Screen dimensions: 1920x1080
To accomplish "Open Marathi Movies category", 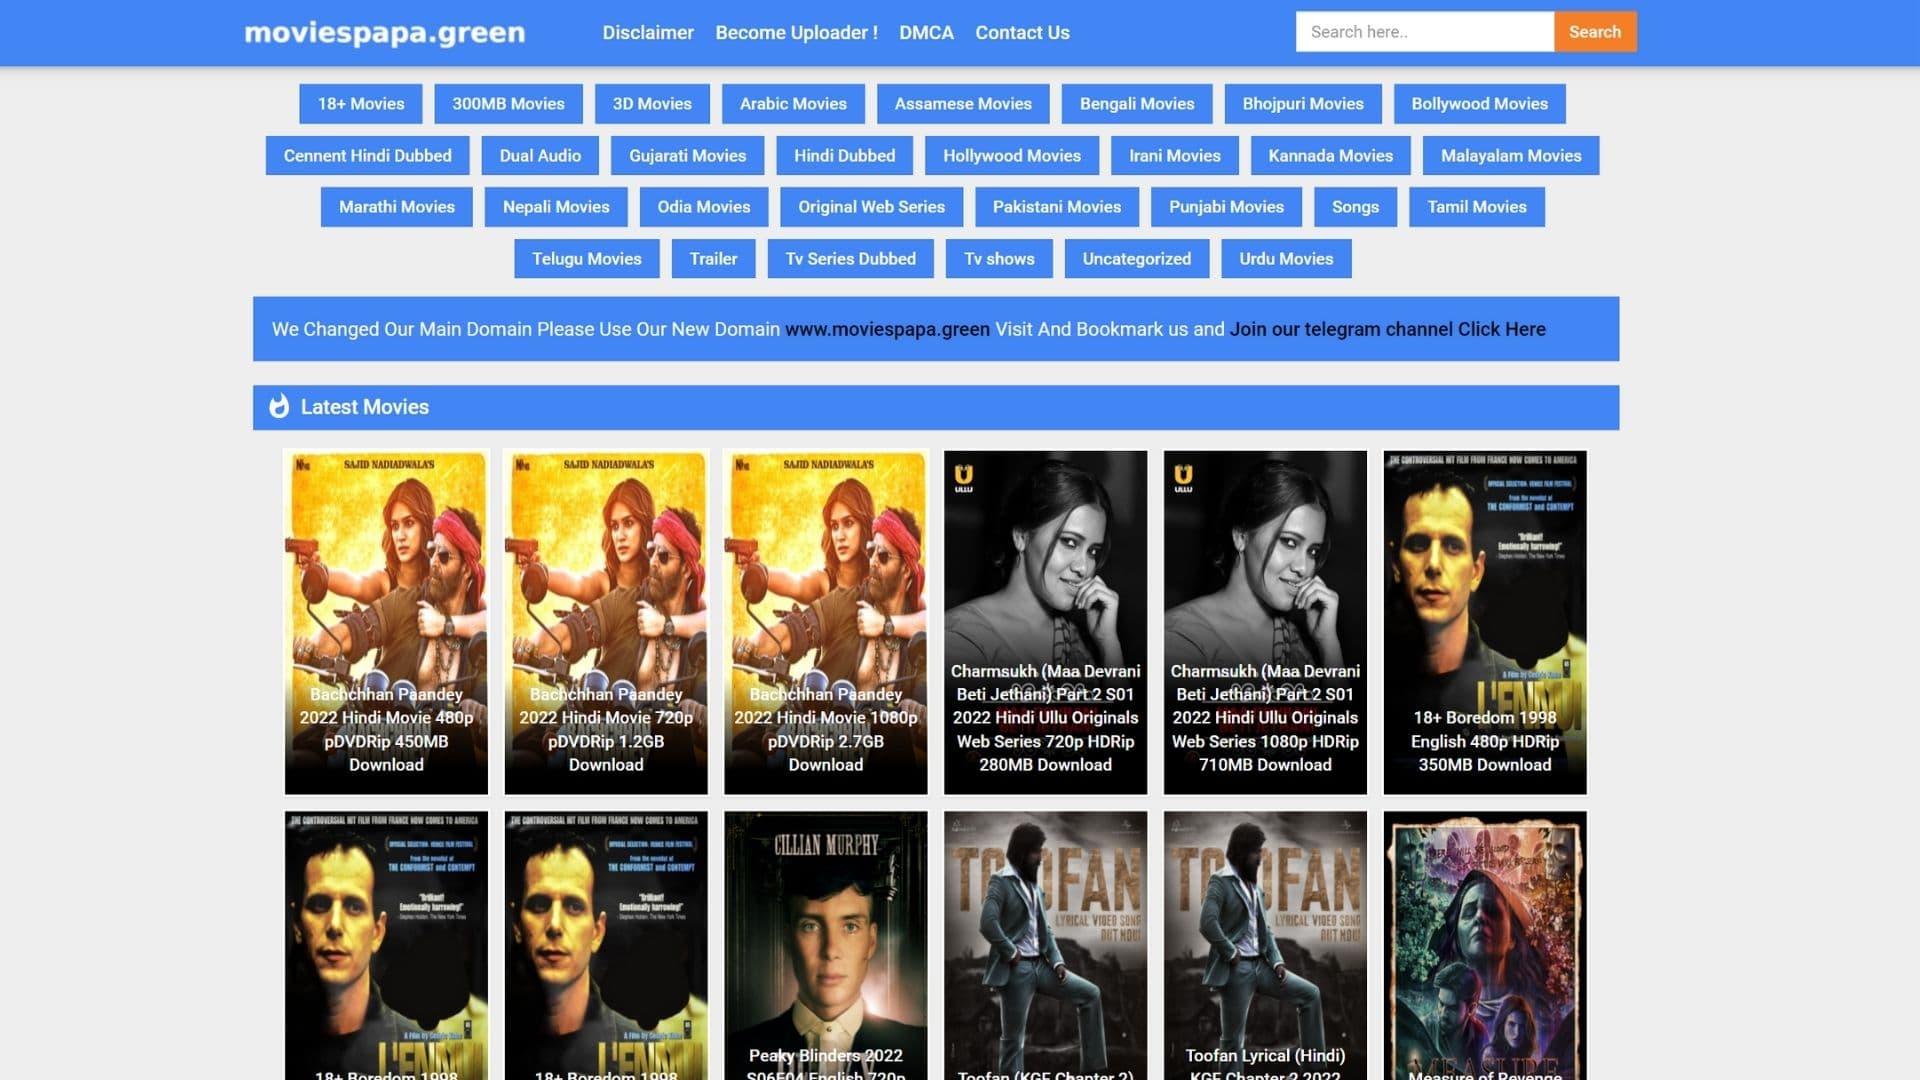I will (x=396, y=207).
